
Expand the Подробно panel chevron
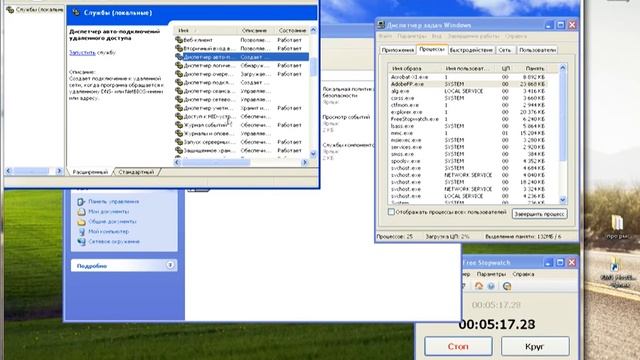click(x=170, y=265)
